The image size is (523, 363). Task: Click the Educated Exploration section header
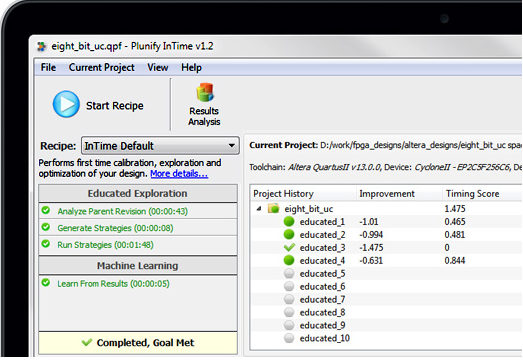pos(138,193)
